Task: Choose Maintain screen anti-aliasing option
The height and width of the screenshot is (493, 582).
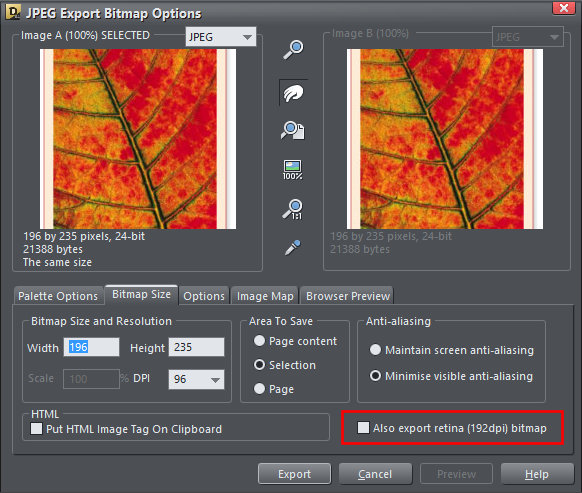Action: click(375, 349)
